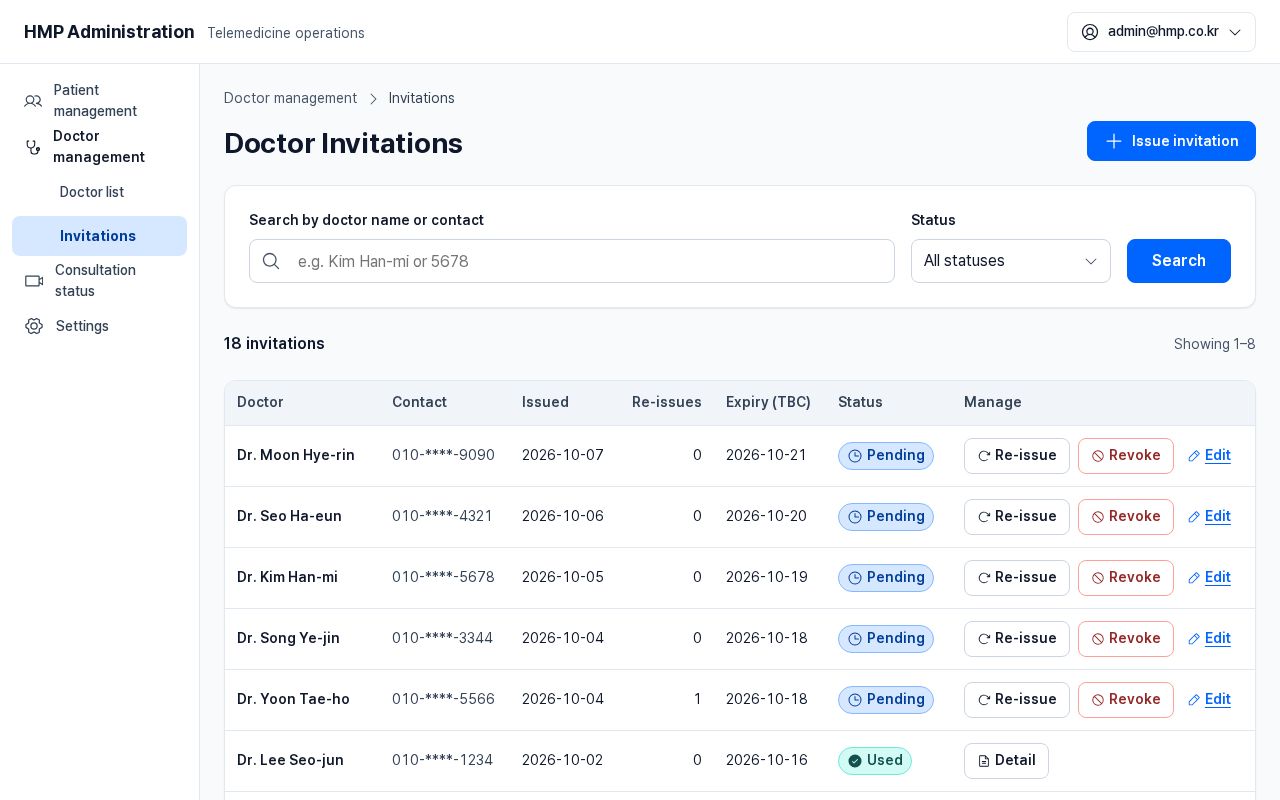Go to Invitations sidebar item

tap(99, 236)
